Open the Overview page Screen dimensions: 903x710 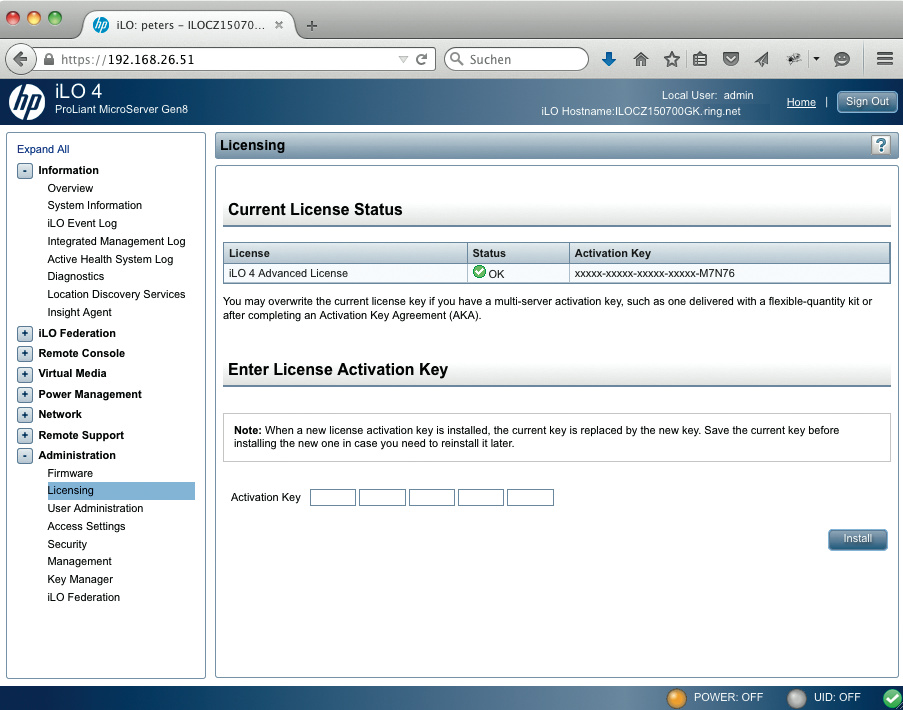tap(70, 188)
